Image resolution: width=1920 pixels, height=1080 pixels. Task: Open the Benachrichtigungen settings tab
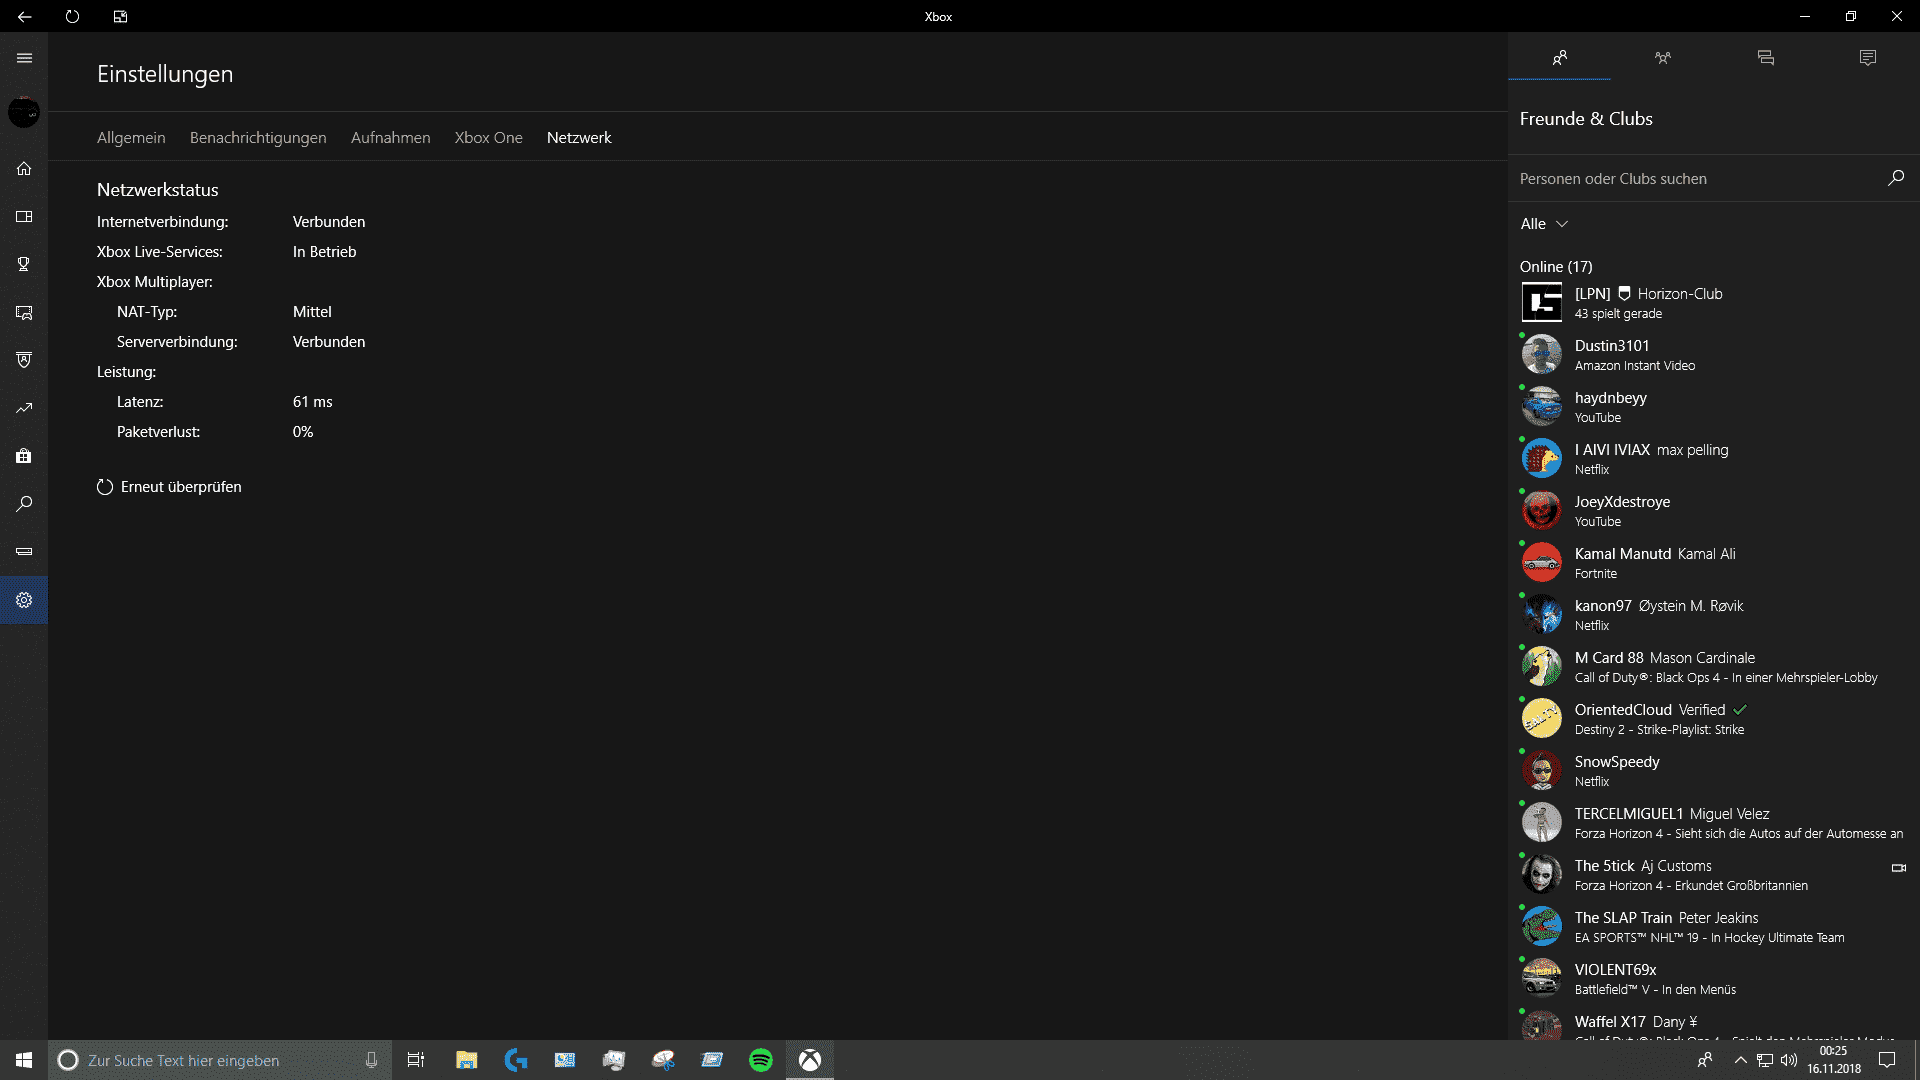coord(258,138)
